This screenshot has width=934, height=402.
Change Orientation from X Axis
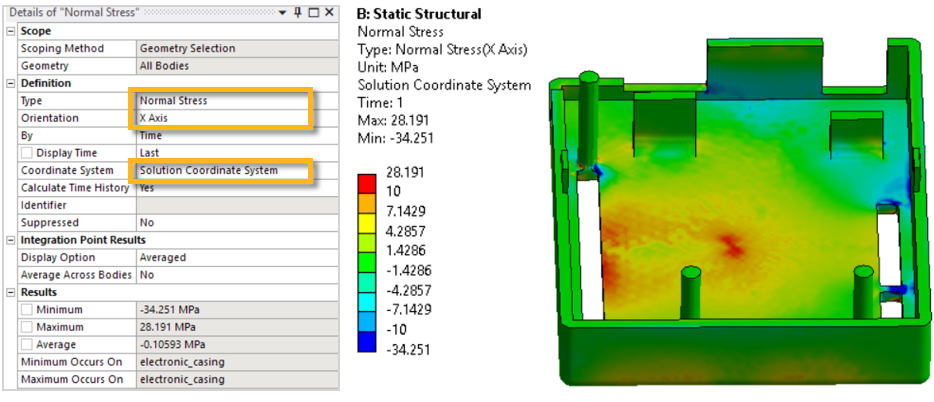[223, 118]
